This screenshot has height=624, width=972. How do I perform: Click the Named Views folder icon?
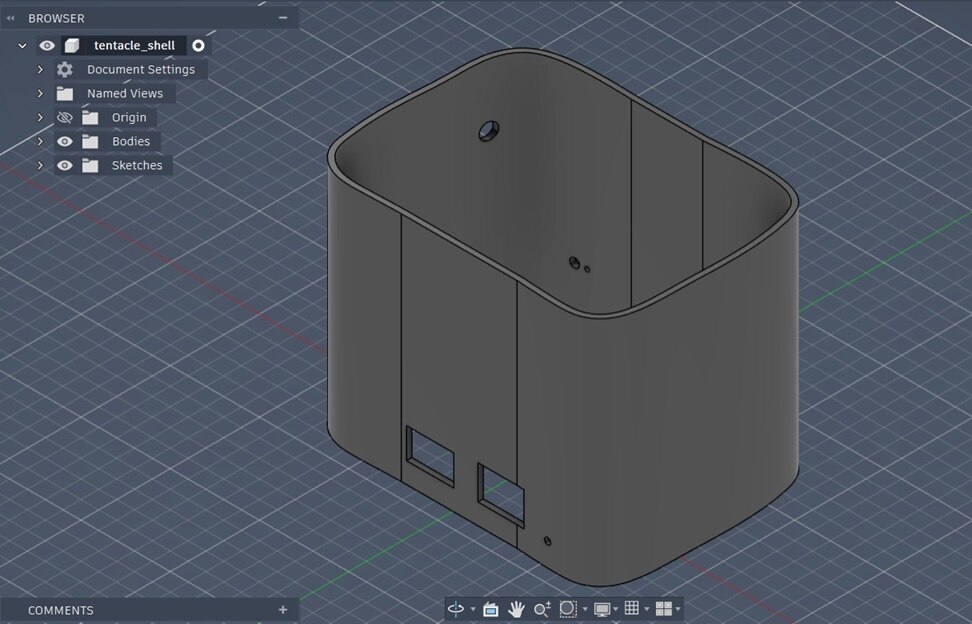[x=64, y=94]
